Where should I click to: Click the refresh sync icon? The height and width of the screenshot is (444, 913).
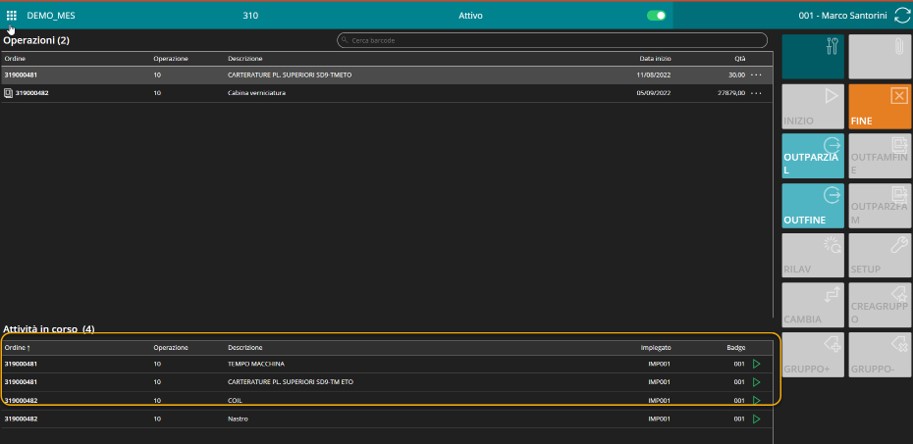[902, 16]
